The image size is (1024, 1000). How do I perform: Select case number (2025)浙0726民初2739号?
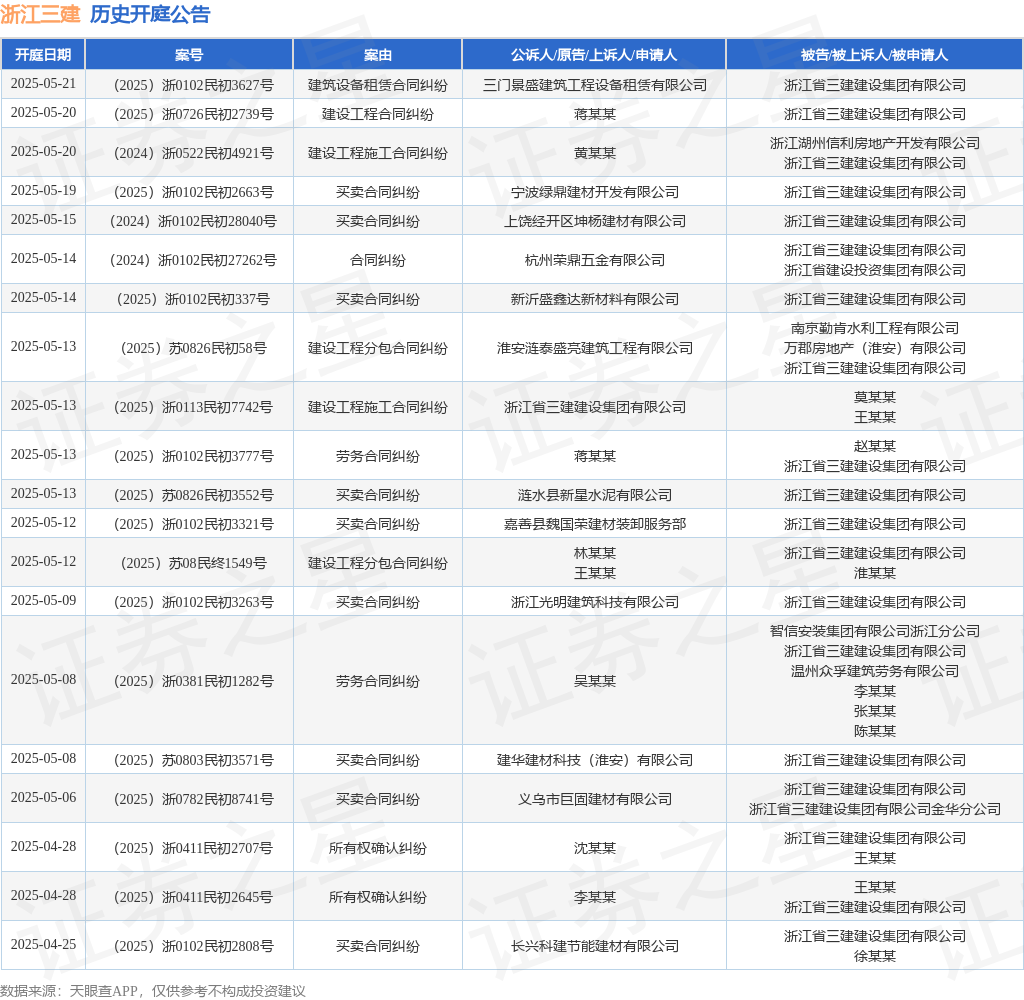(193, 114)
